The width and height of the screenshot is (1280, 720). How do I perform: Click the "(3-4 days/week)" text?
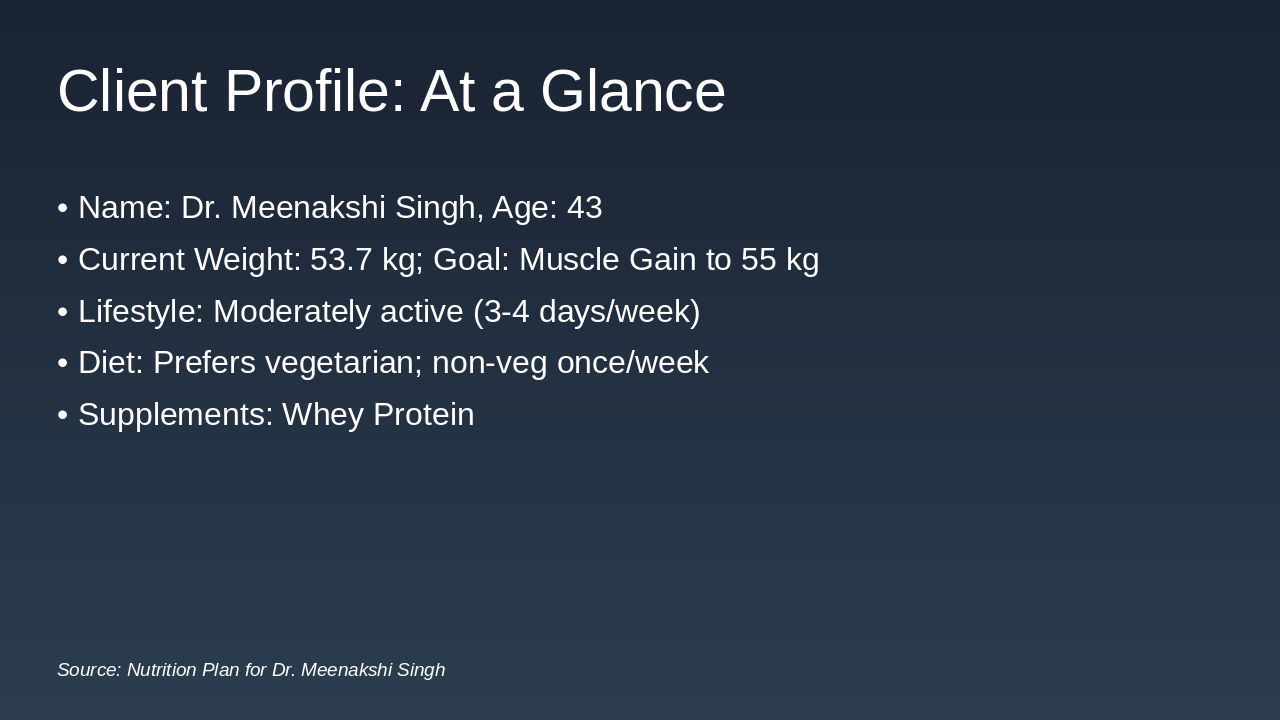pyautogui.click(x=587, y=312)
